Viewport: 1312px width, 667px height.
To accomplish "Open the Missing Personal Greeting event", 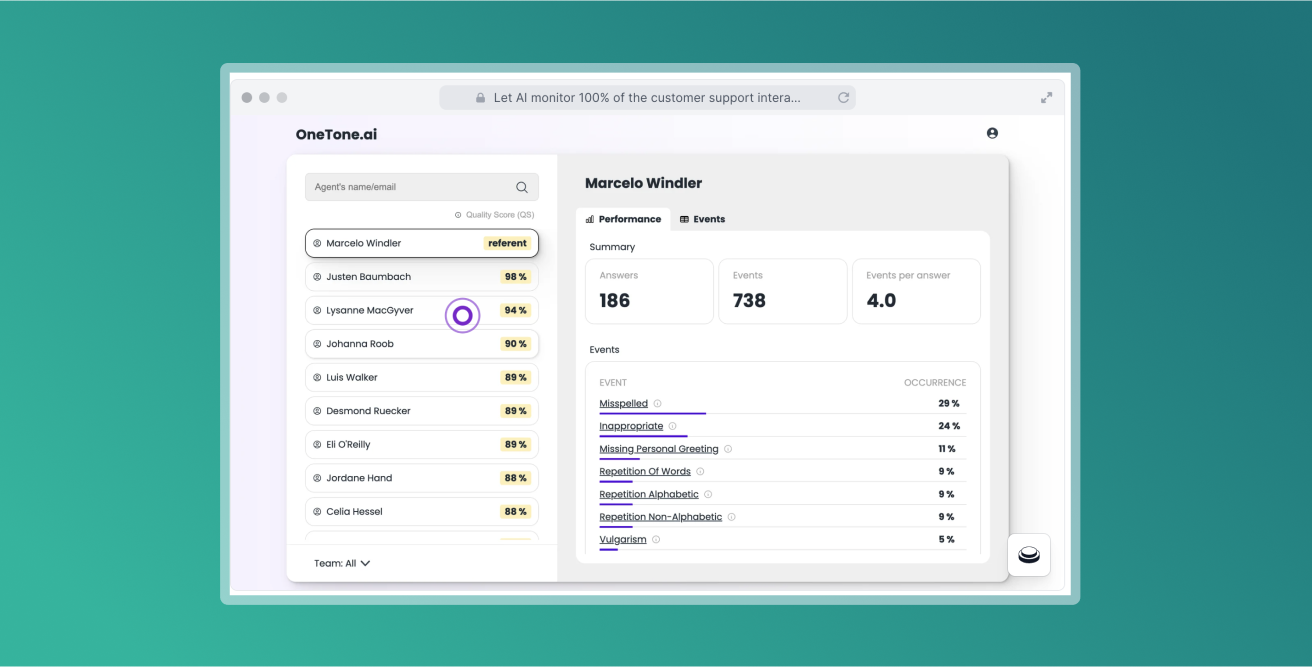I will 657,448.
